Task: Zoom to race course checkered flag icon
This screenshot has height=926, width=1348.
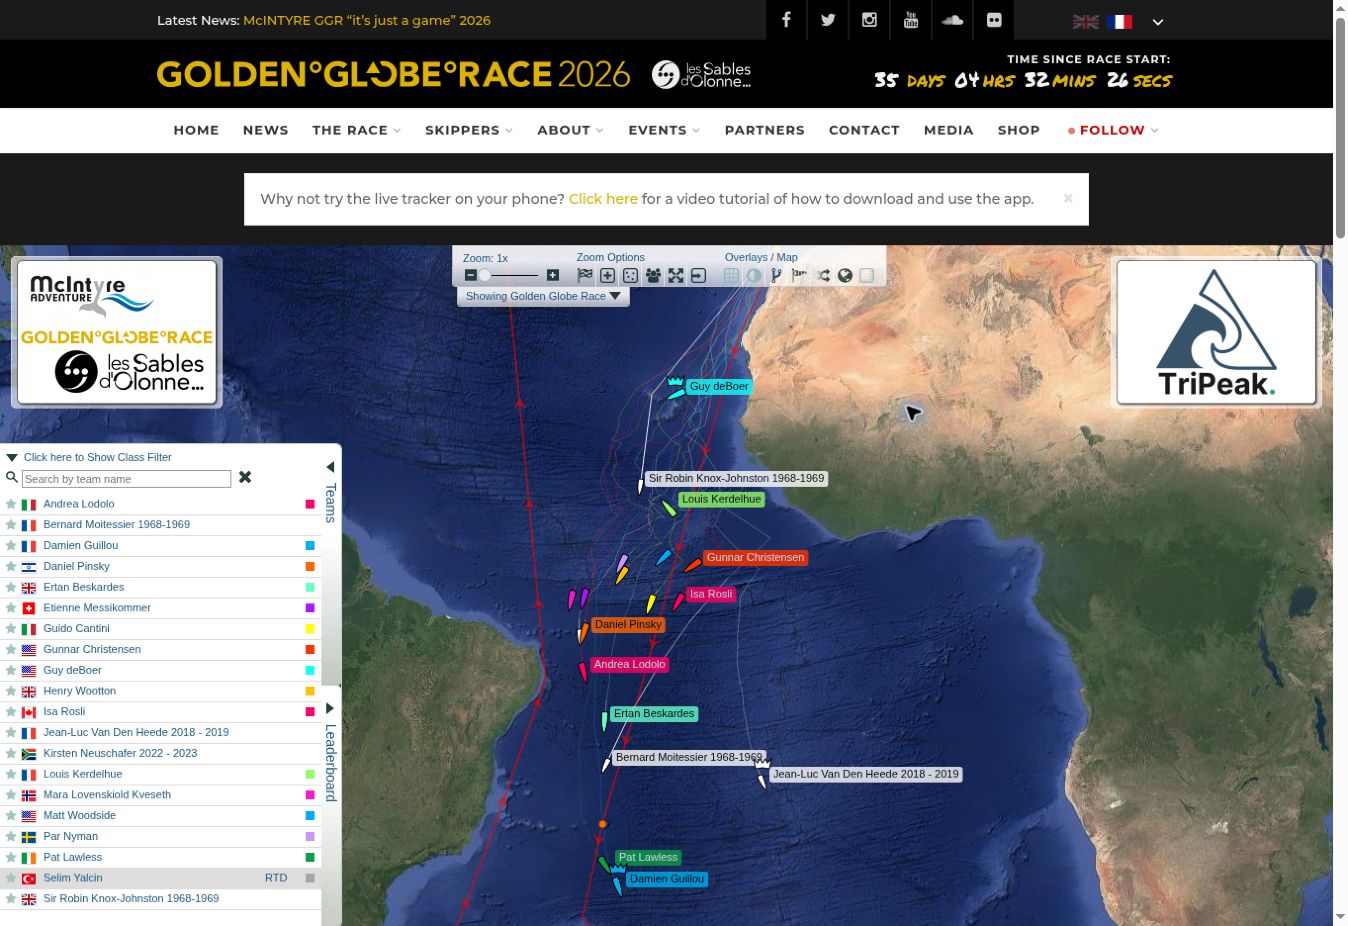Action: (585, 275)
